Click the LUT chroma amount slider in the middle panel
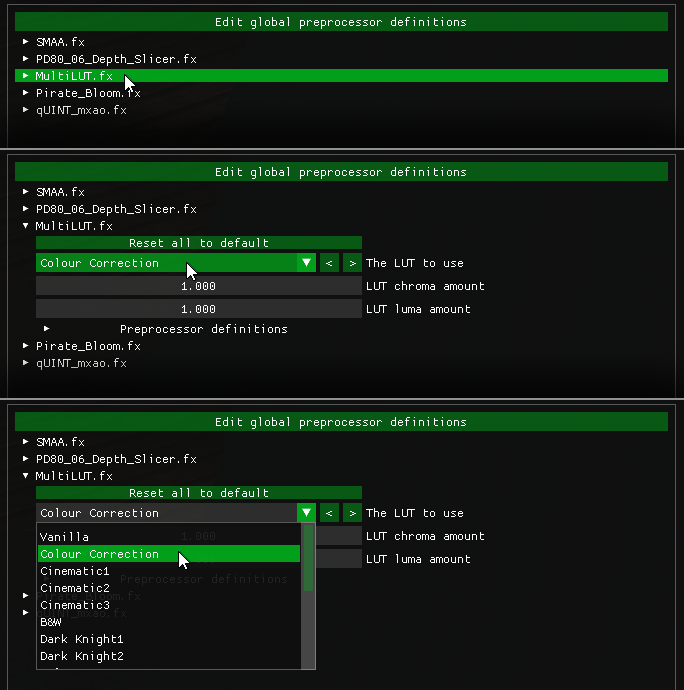 (x=198, y=286)
